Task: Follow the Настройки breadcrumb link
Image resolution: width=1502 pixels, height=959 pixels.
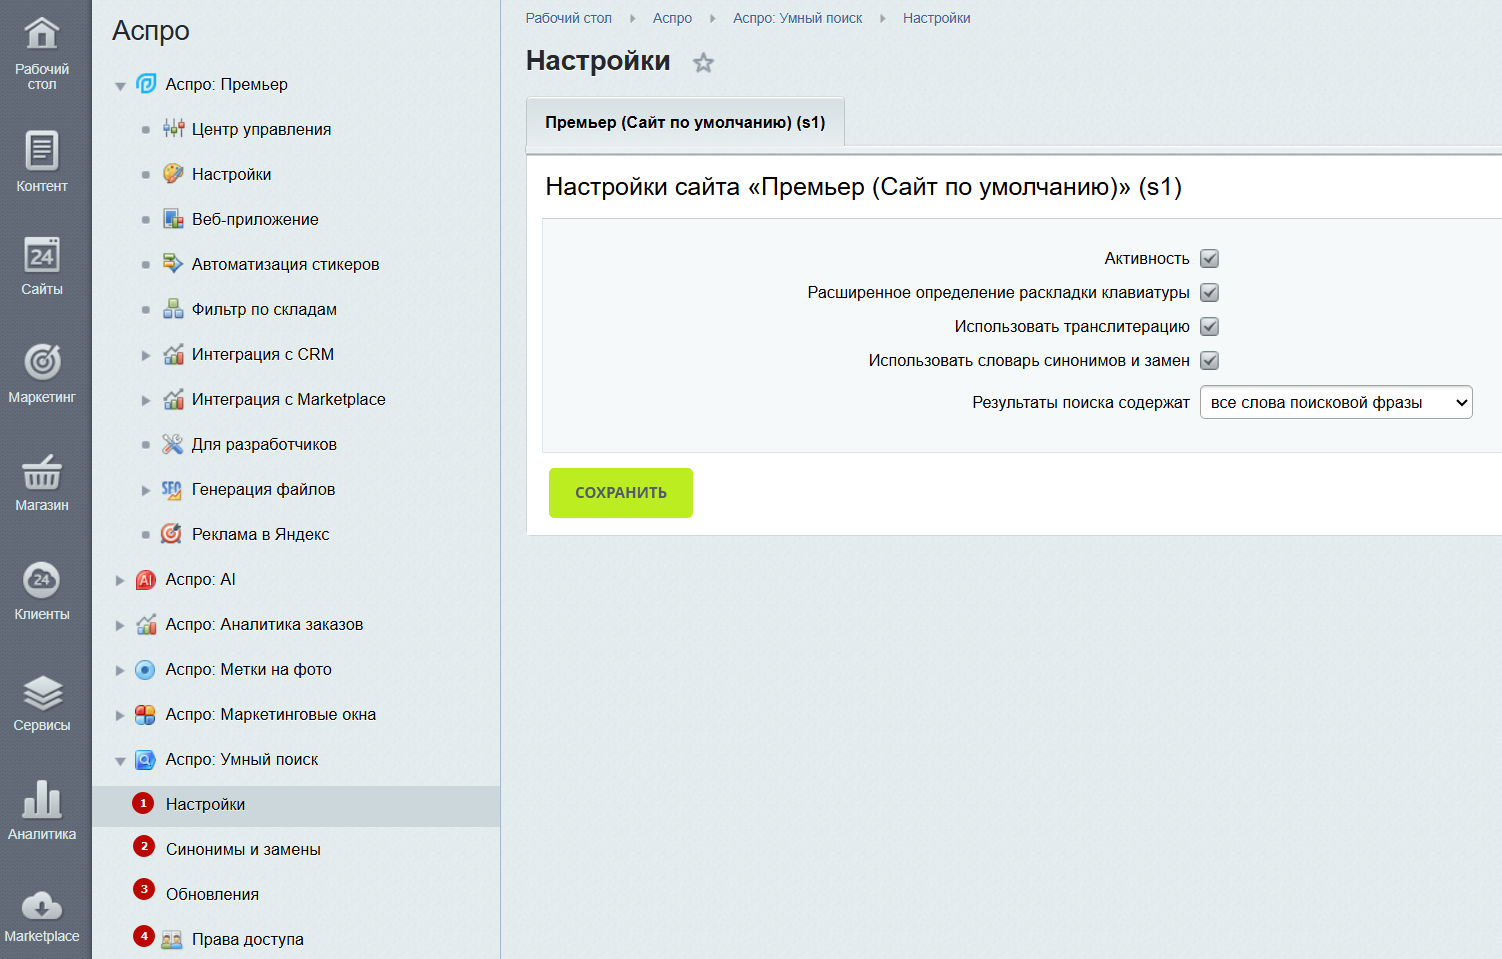Action: (936, 18)
